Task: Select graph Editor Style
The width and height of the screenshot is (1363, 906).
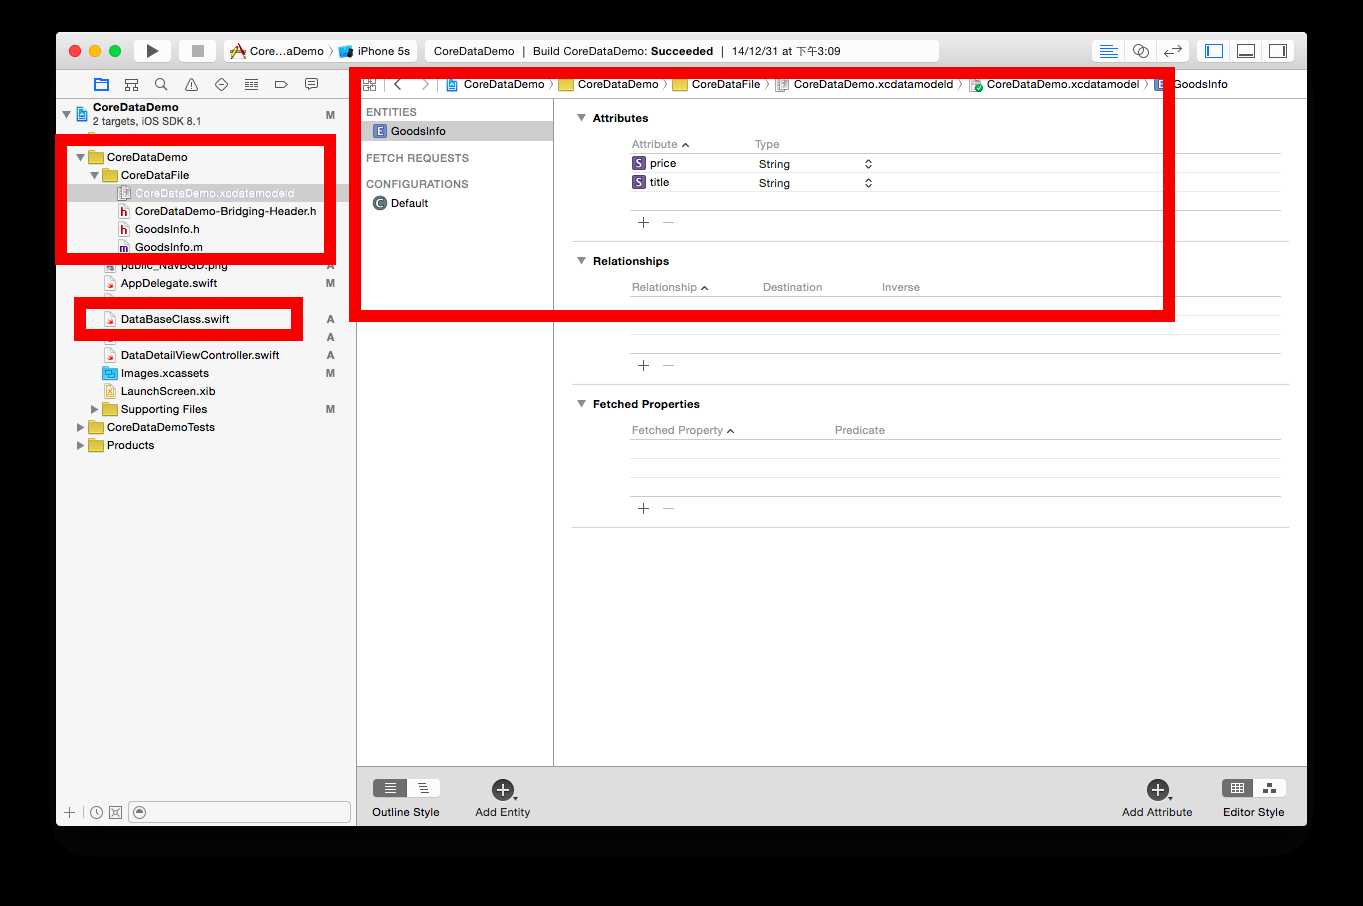Action: [1270, 789]
